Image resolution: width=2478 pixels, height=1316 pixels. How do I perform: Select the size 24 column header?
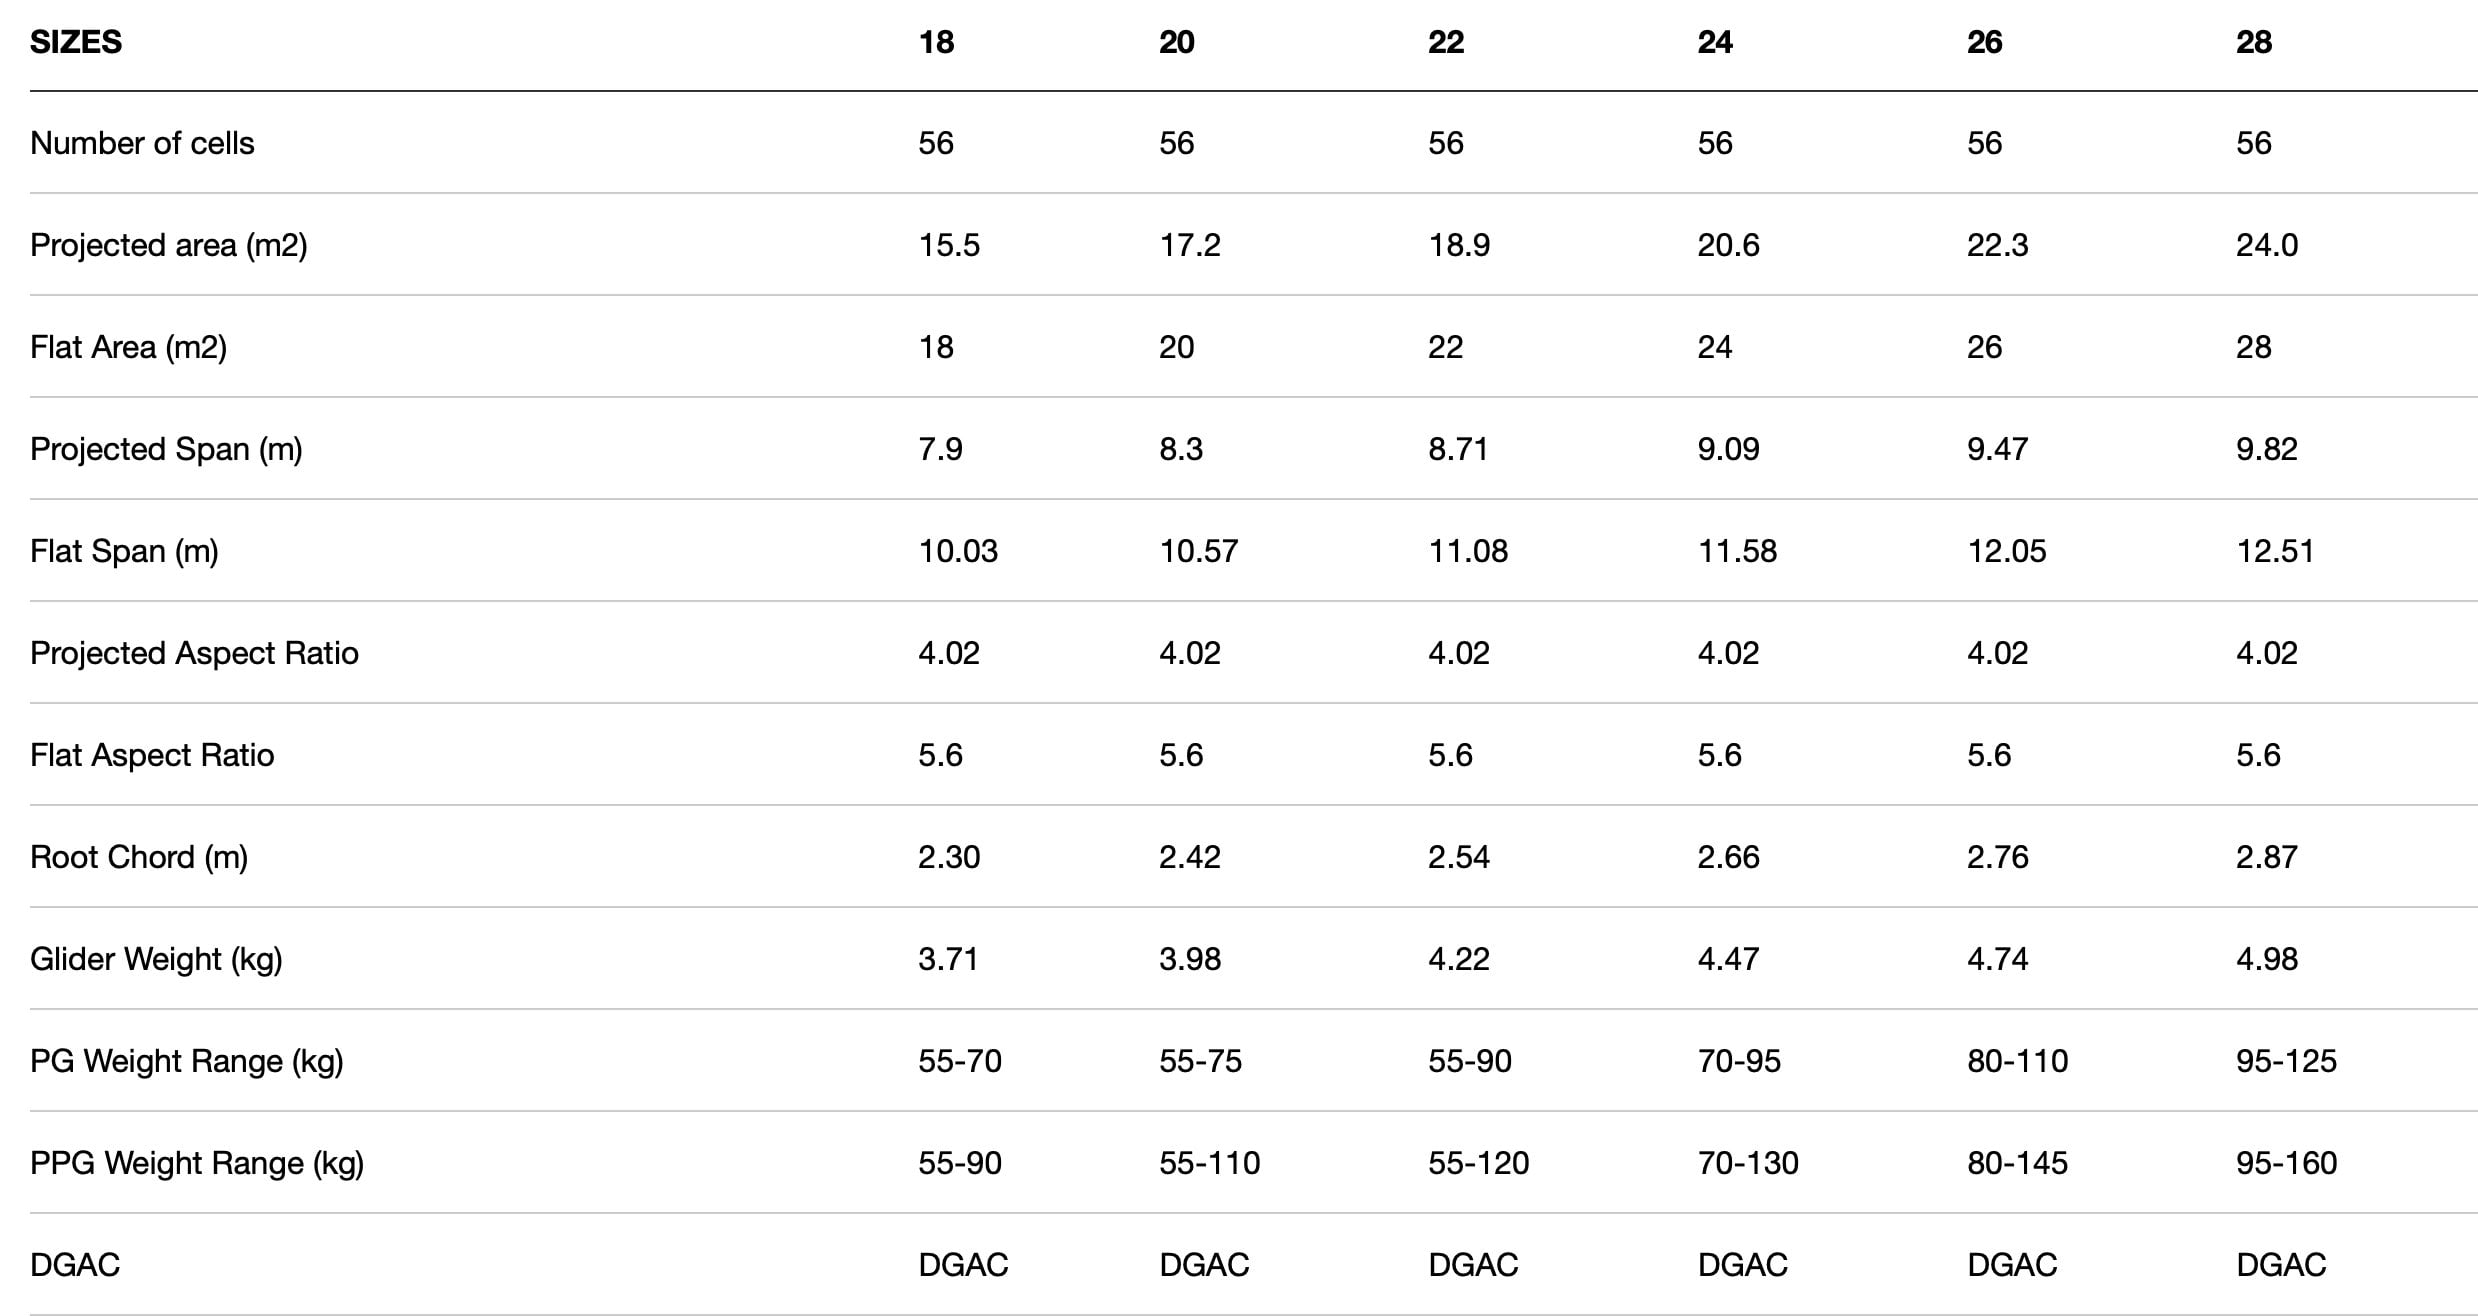pyautogui.click(x=1714, y=42)
